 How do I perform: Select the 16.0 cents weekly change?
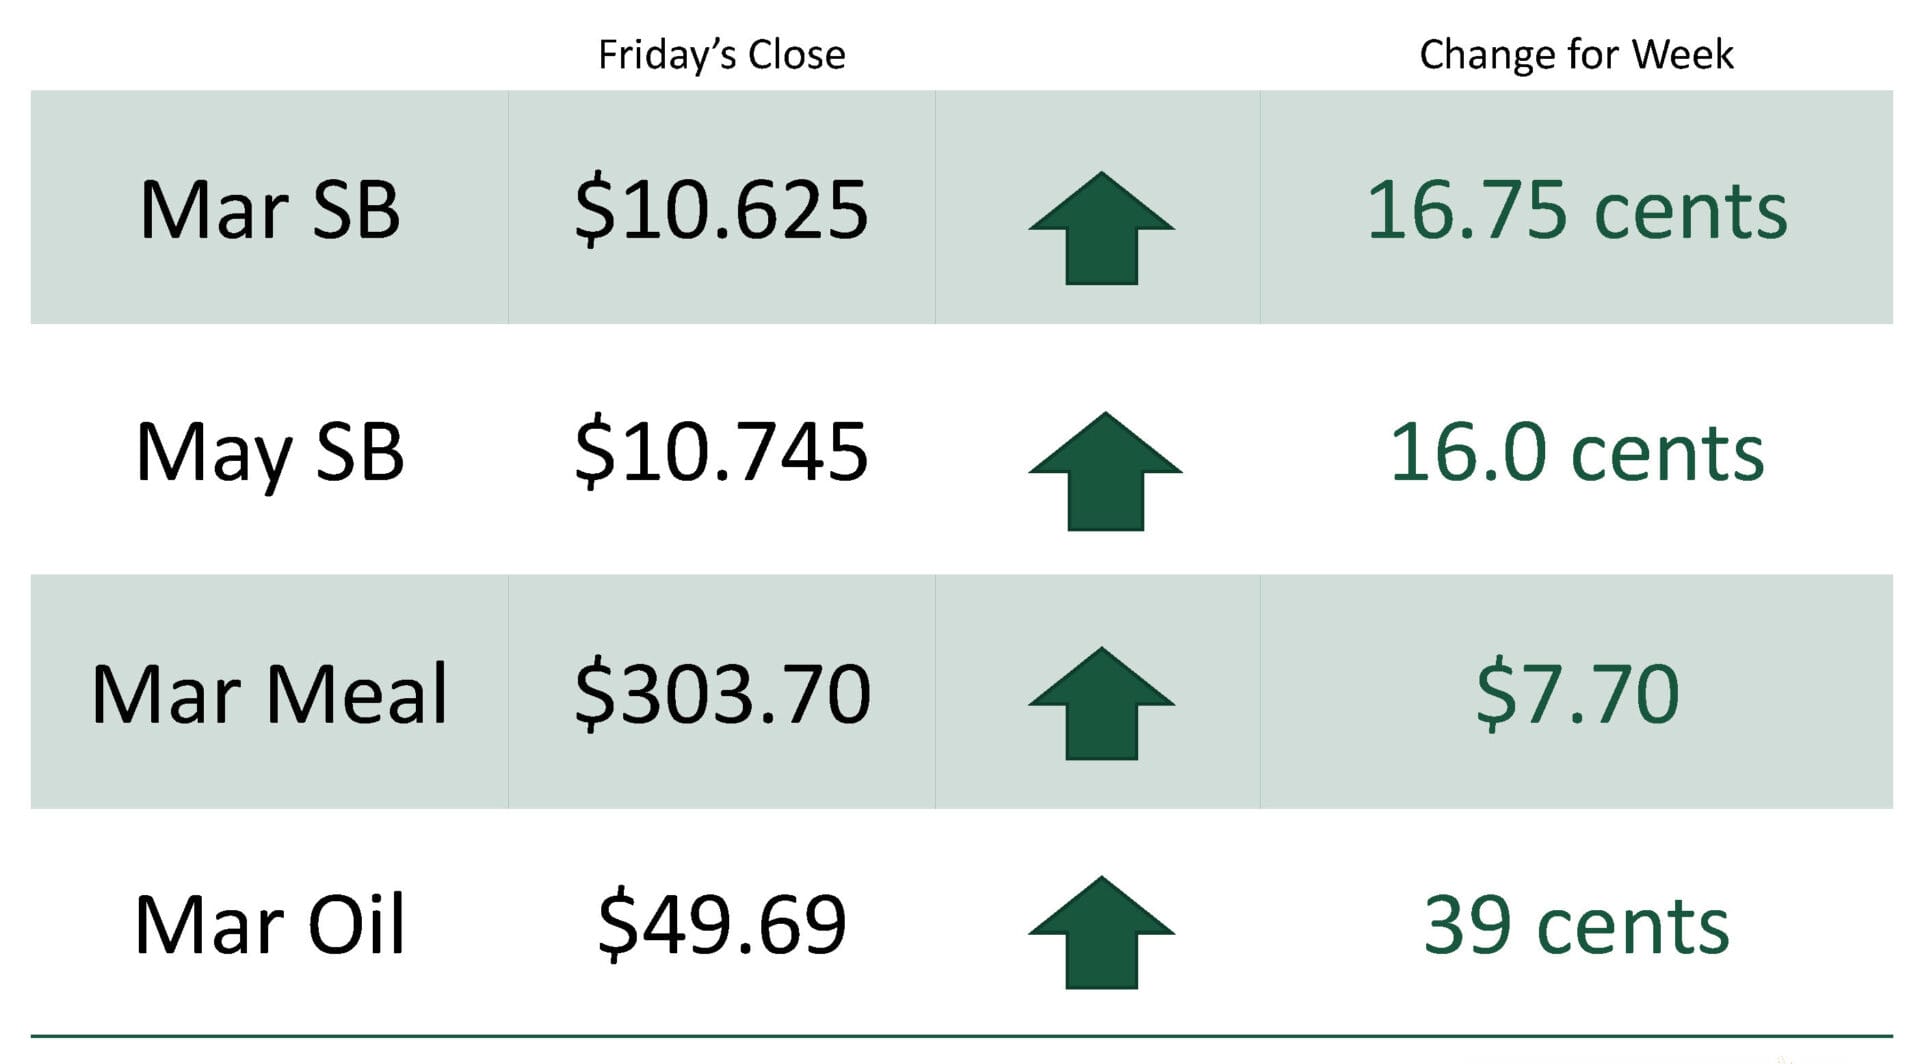[1576, 453]
